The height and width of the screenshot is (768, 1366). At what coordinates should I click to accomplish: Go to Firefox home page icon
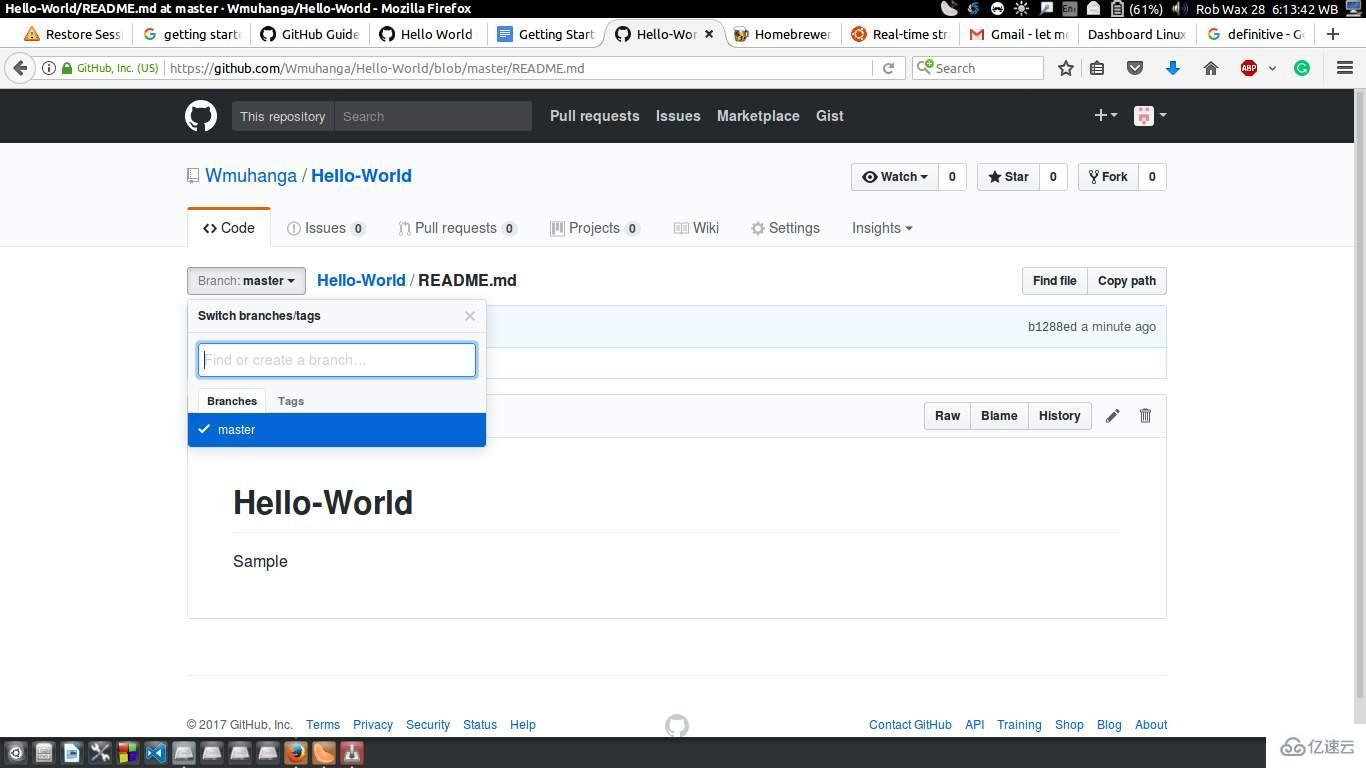coord(1211,68)
